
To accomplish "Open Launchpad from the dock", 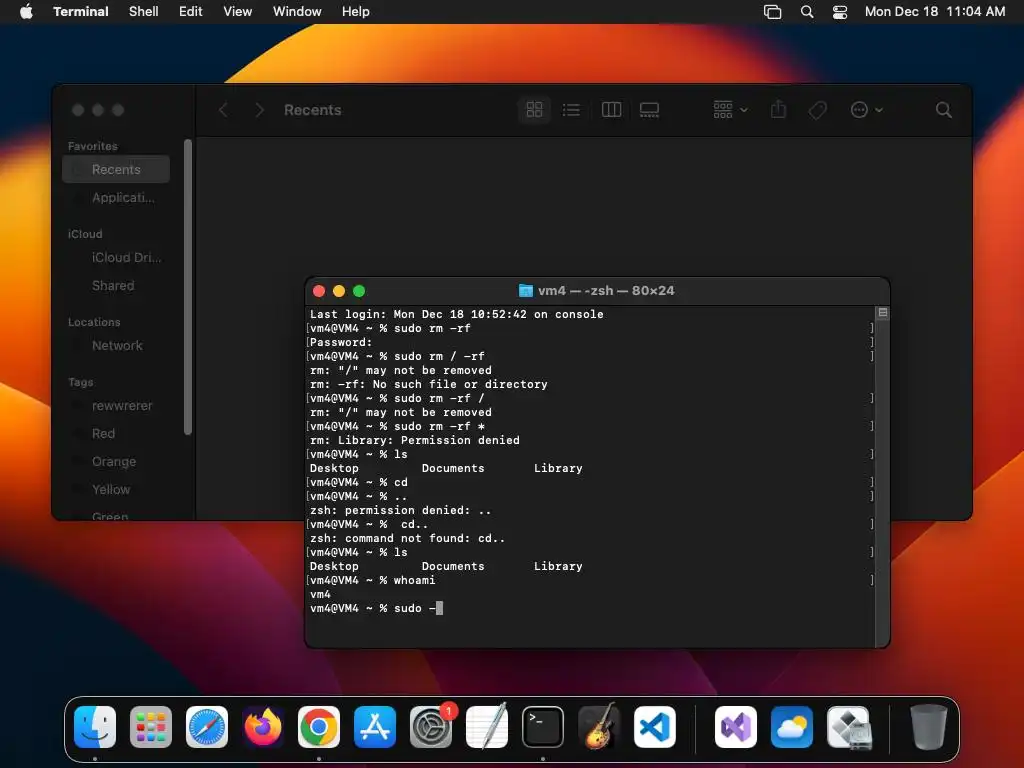I will (x=151, y=727).
